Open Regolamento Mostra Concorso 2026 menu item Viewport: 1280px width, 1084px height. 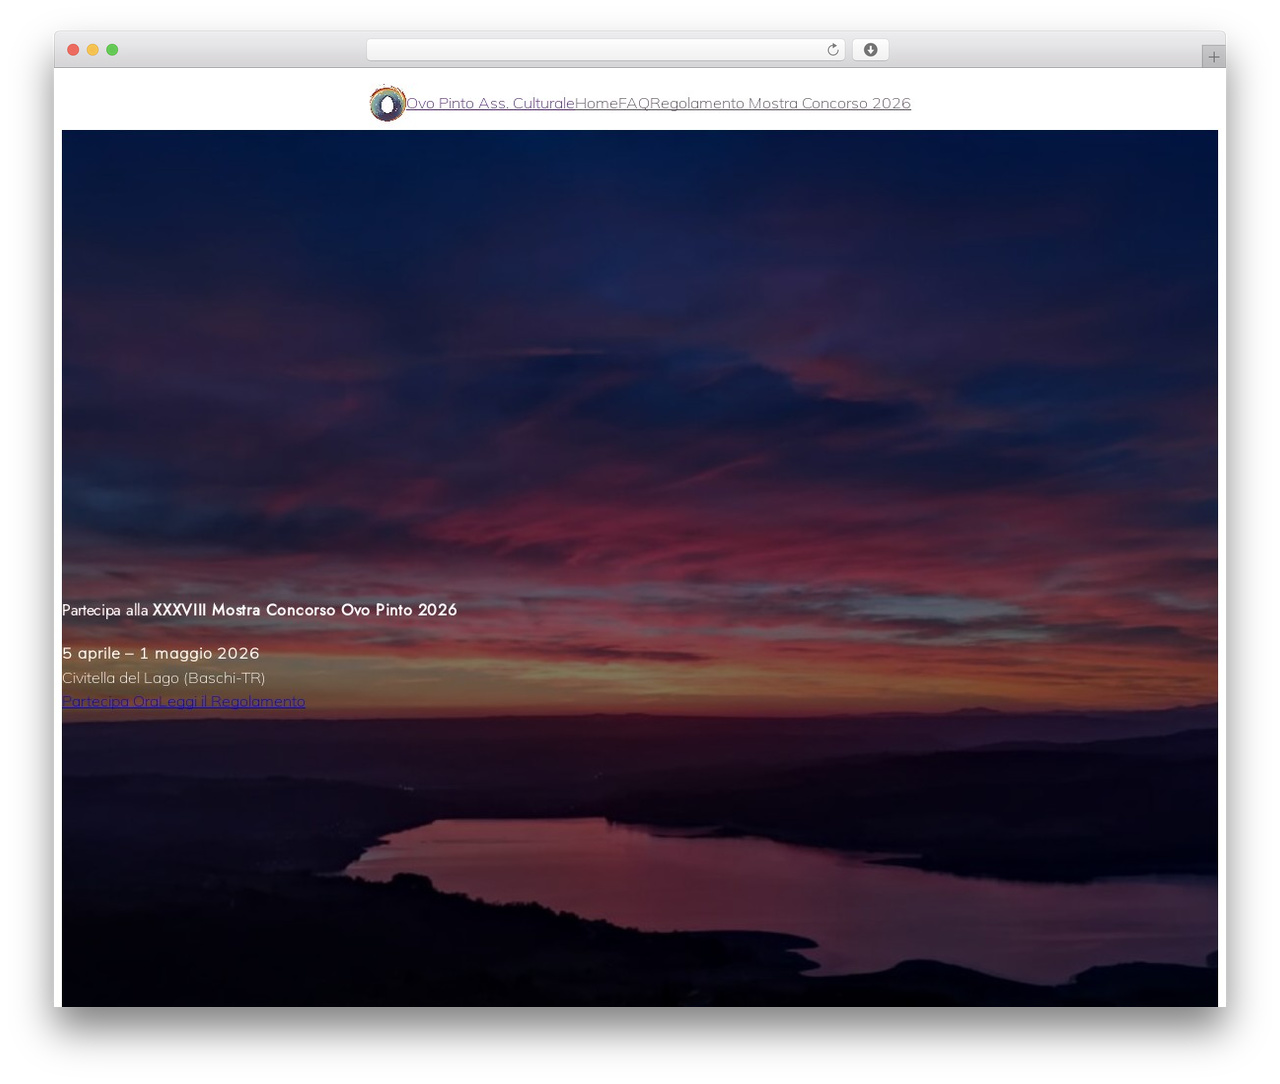[x=780, y=103]
